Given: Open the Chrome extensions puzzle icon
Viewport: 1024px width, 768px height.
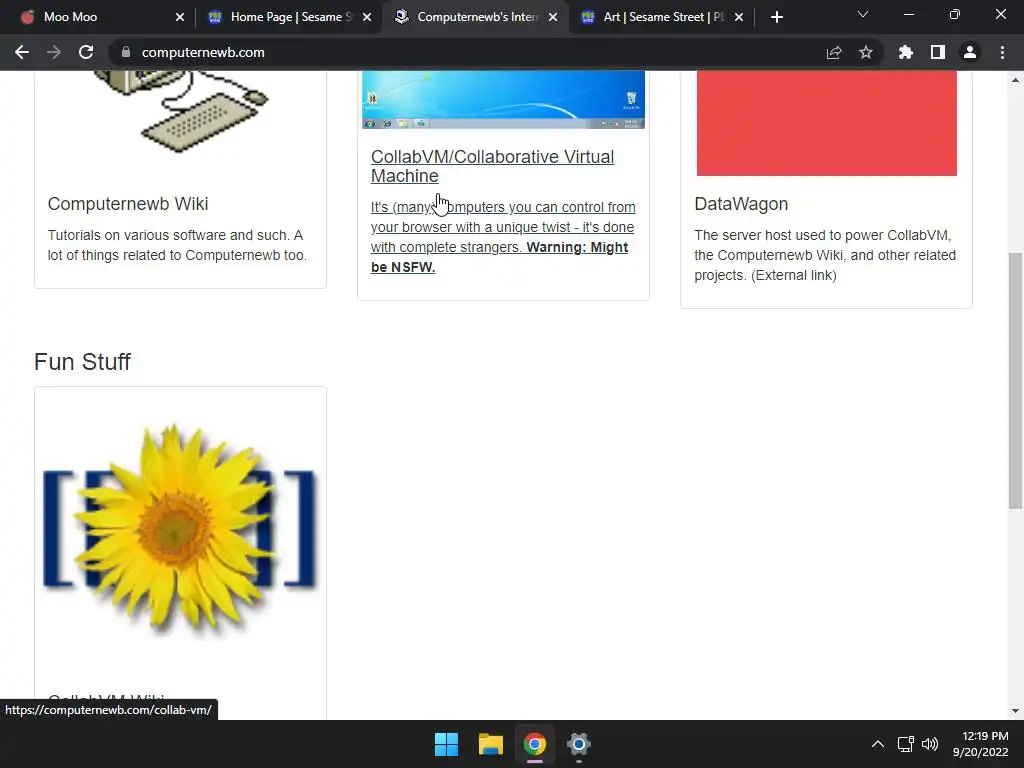Looking at the screenshot, I should 905,52.
